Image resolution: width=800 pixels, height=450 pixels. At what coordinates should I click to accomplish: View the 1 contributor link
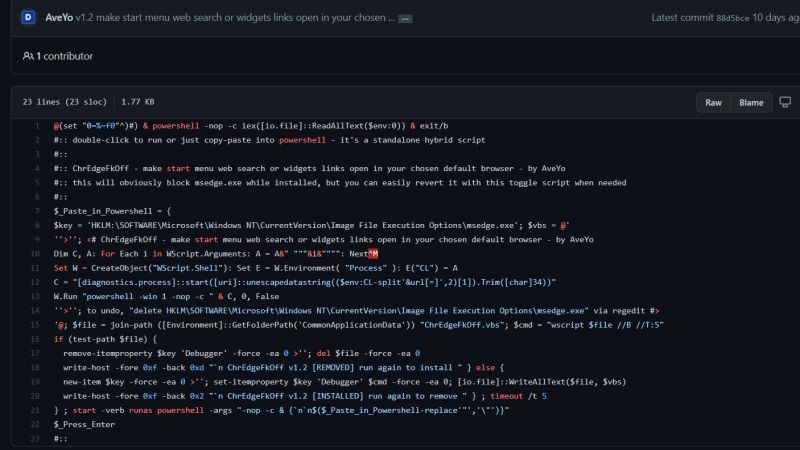tap(64, 56)
